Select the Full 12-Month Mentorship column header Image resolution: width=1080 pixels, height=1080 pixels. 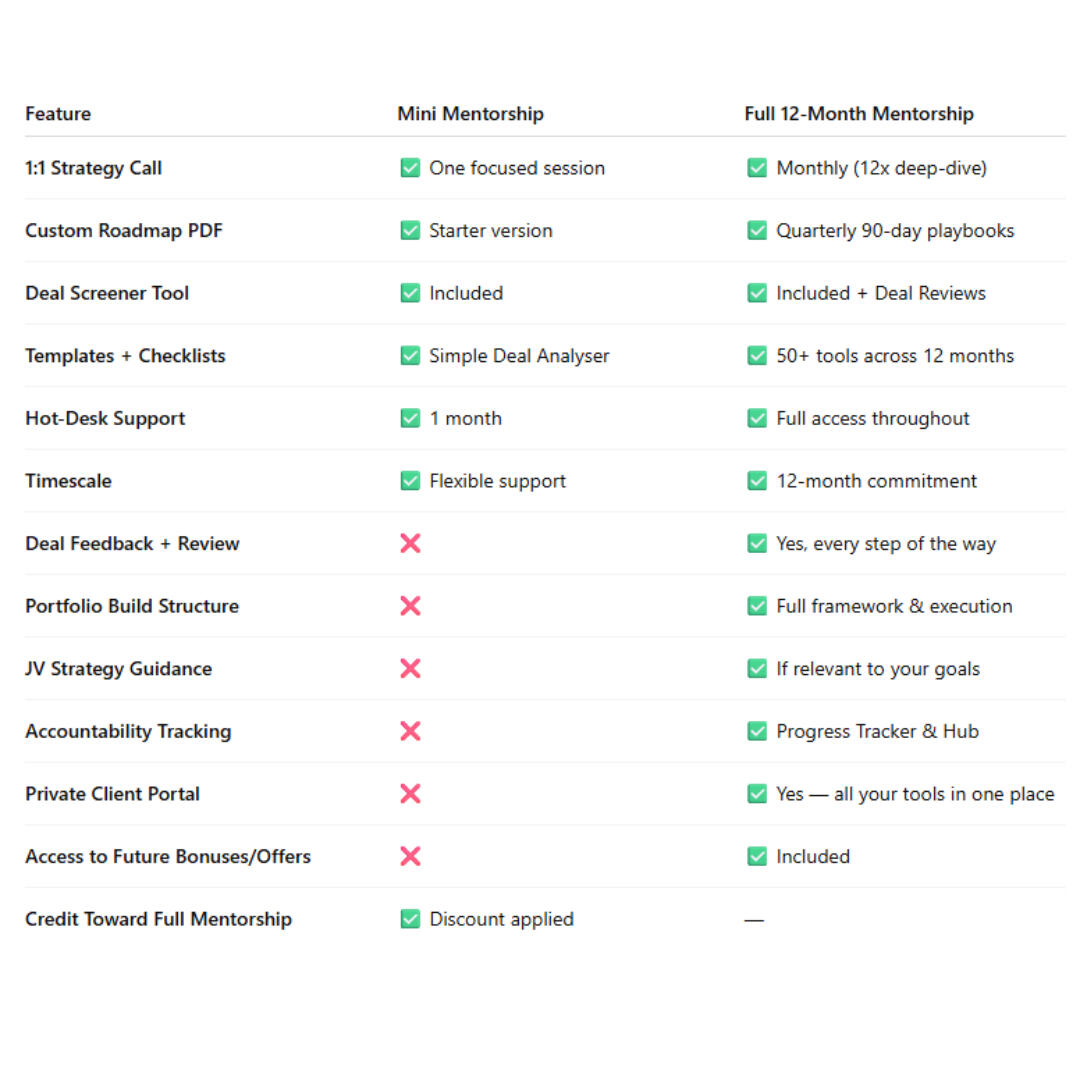[x=858, y=114]
